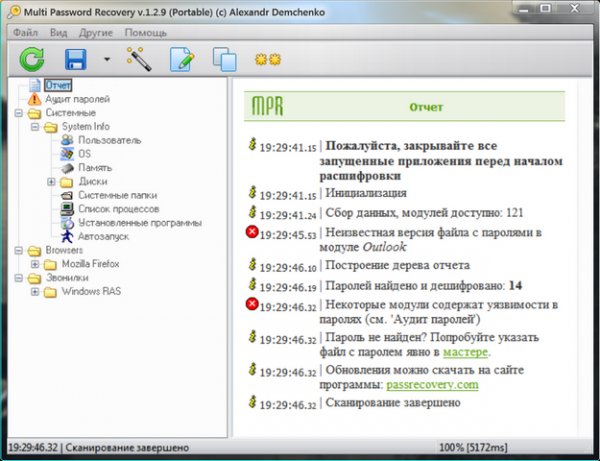Click the running man icon beside Автозапуск
The height and width of the screenshot is (461, 600).
(x=67, y=236)
